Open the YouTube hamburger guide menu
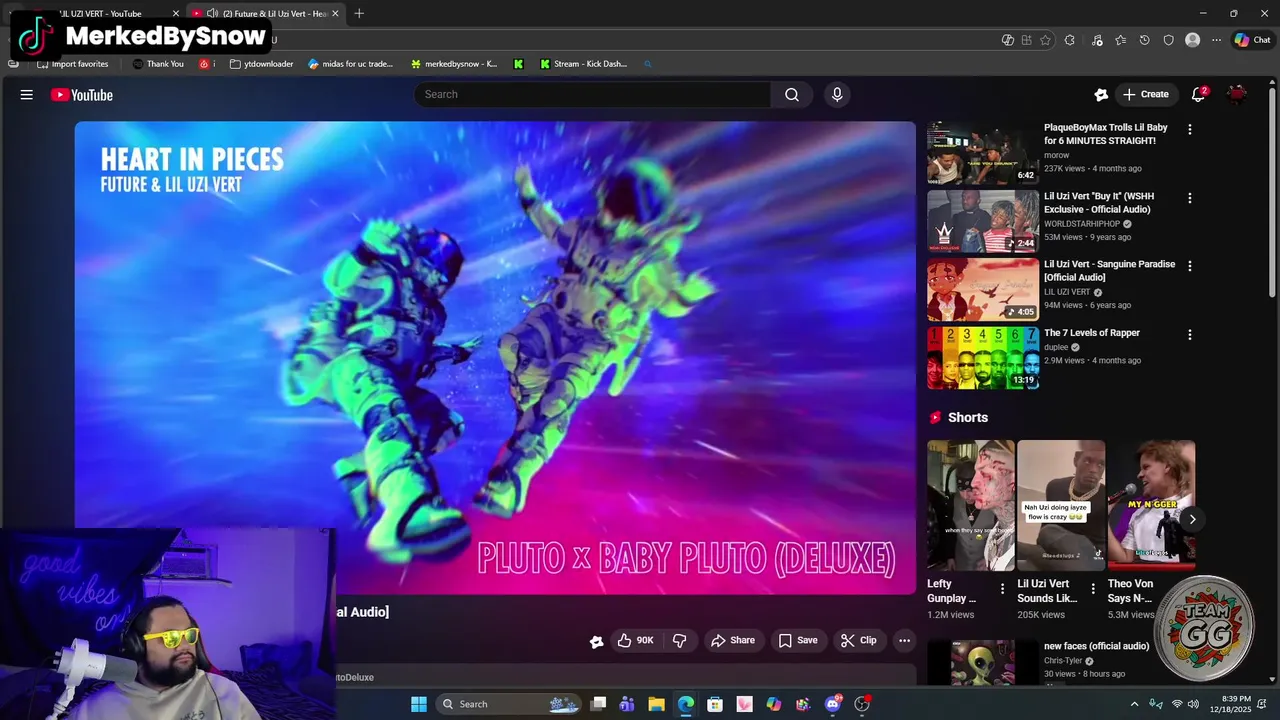 coord(27,95)
